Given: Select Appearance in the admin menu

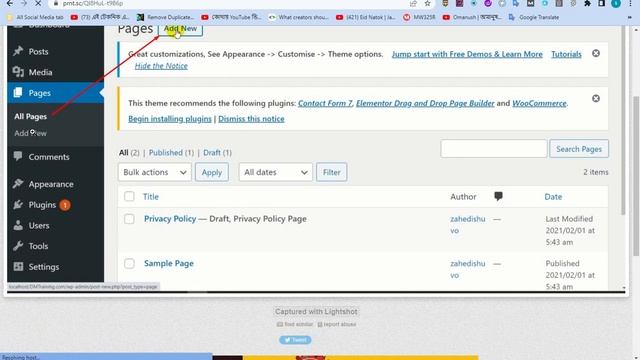Looking at the screenshot, I should coord(51,184).
